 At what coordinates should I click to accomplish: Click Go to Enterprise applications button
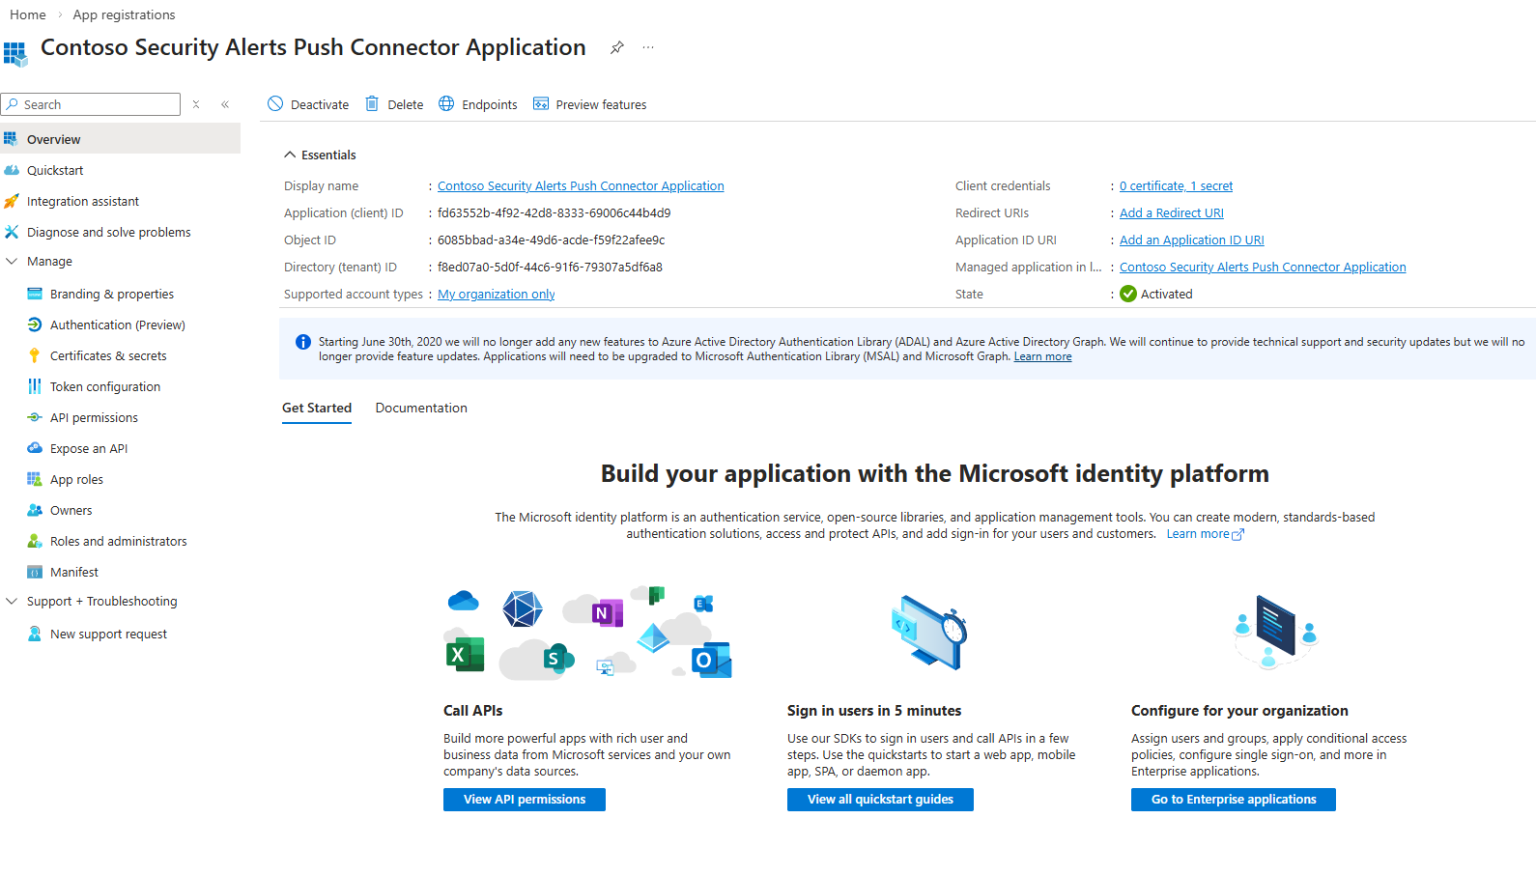click(x=1233, y=800)
